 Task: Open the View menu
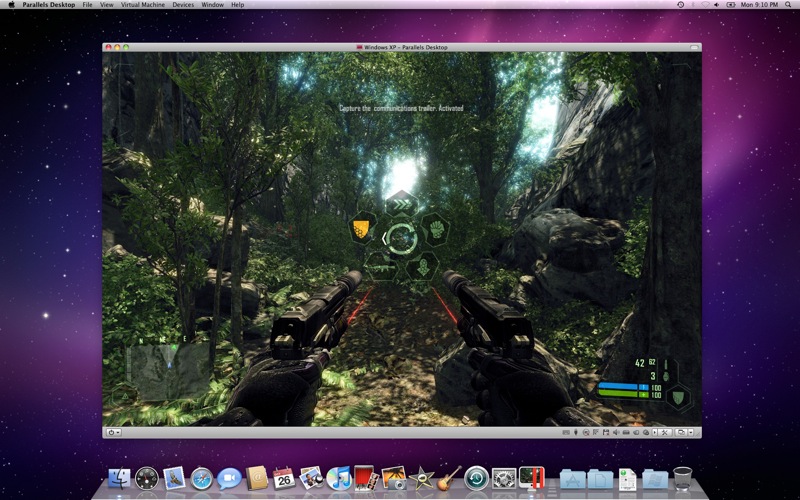(107, 5)
